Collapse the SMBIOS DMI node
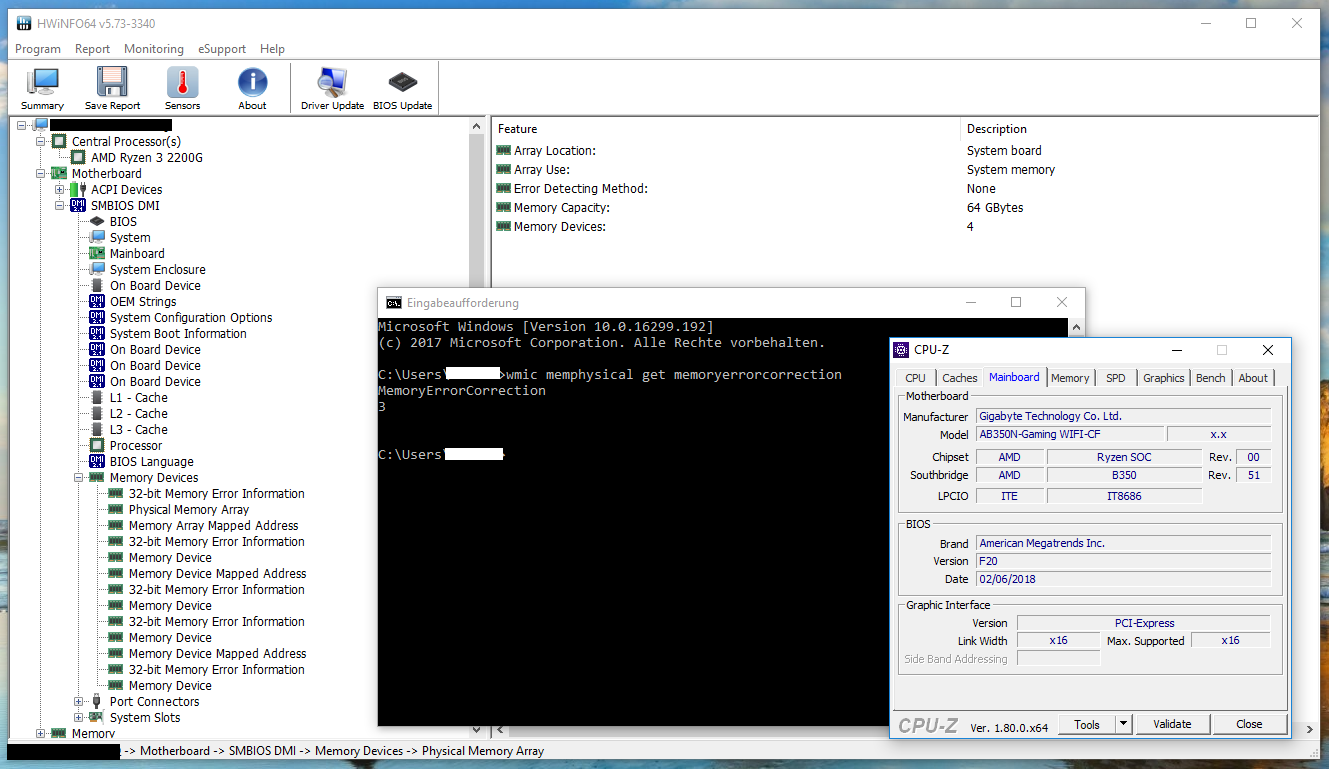 (x=60, y=206)
